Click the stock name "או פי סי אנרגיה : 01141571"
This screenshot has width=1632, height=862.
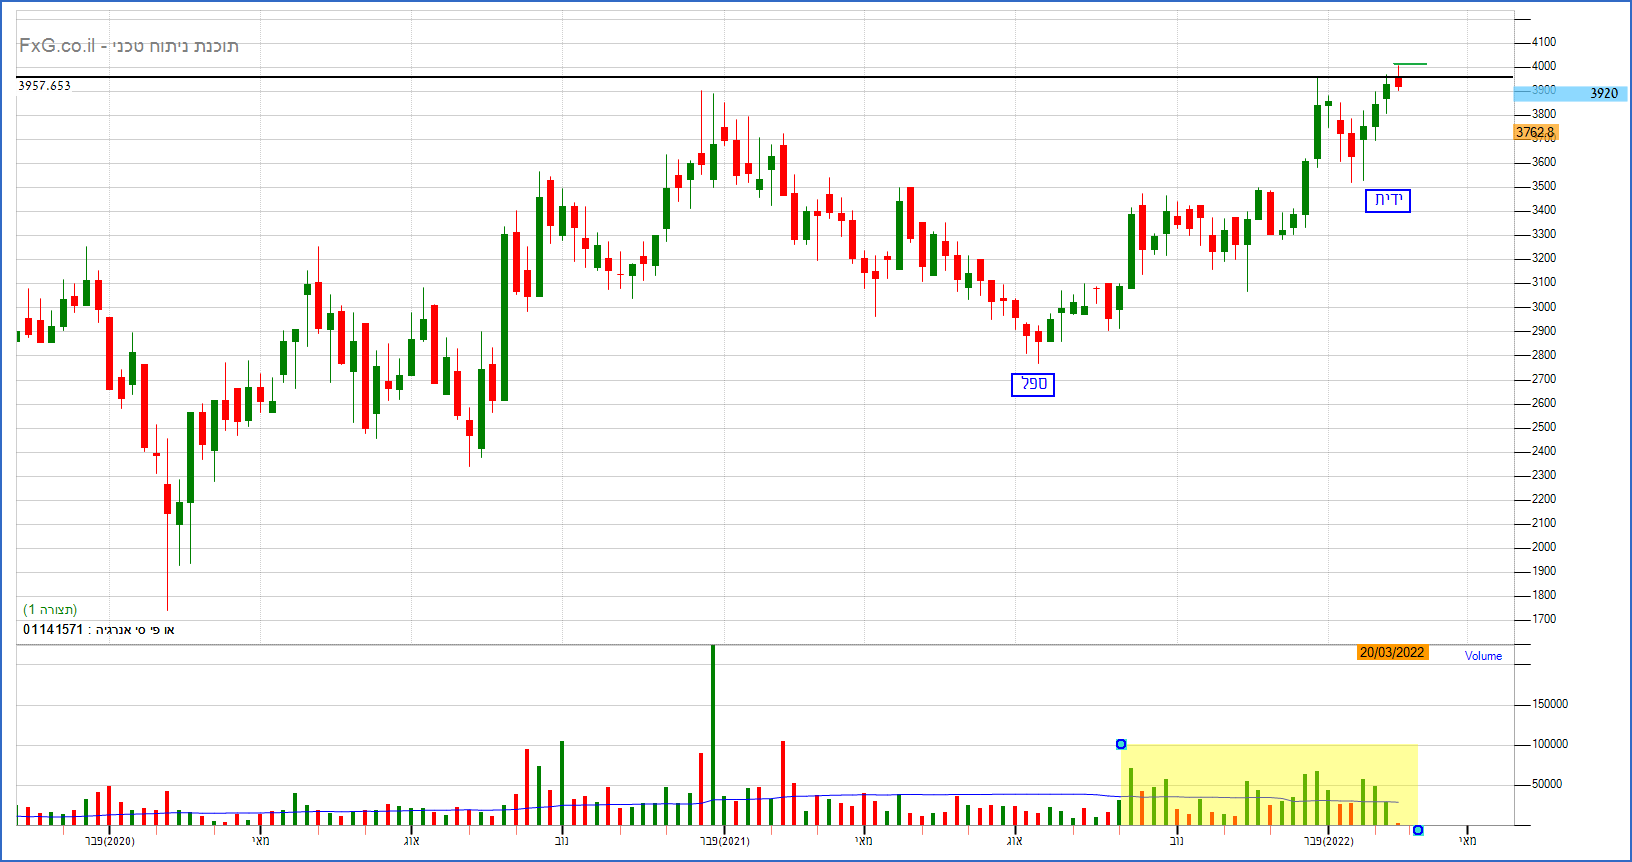click(x=99, y=629)
